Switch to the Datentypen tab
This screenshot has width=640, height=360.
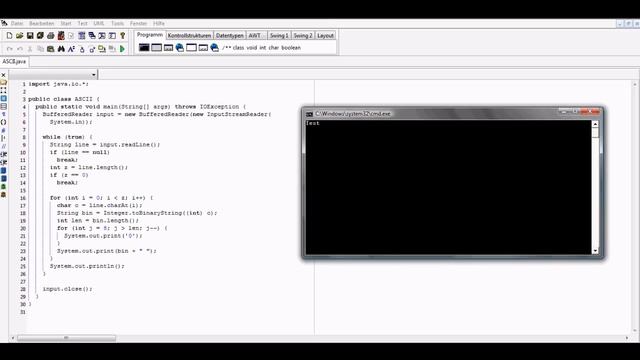tap(229, 36)
